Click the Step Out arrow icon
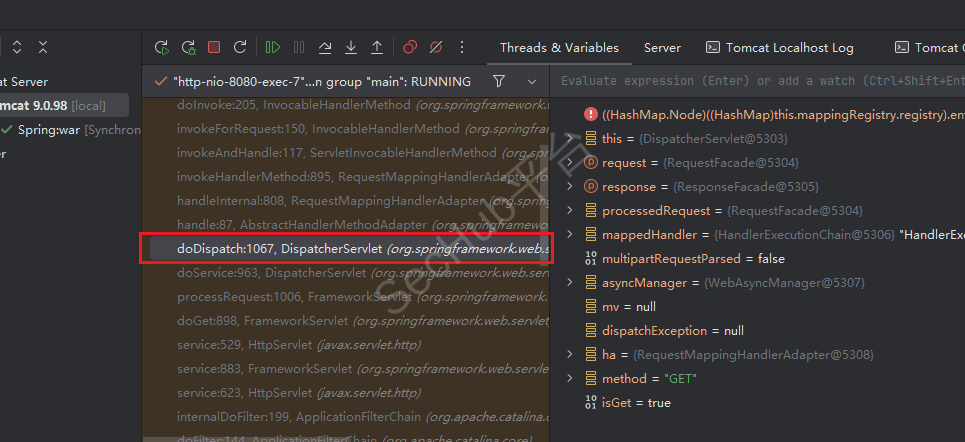Image resolution: width=965 pixels, height=442 pixels. [x=377, y=47]
